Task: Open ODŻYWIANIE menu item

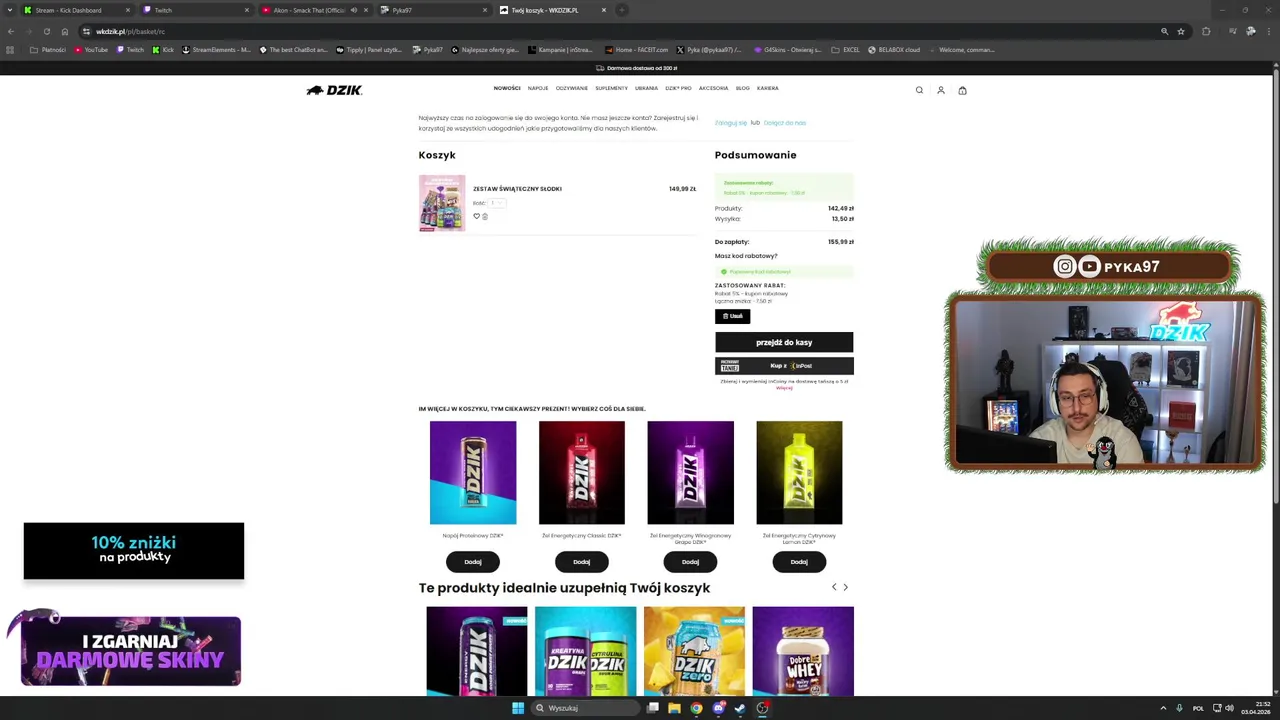Action: (572, 88)
